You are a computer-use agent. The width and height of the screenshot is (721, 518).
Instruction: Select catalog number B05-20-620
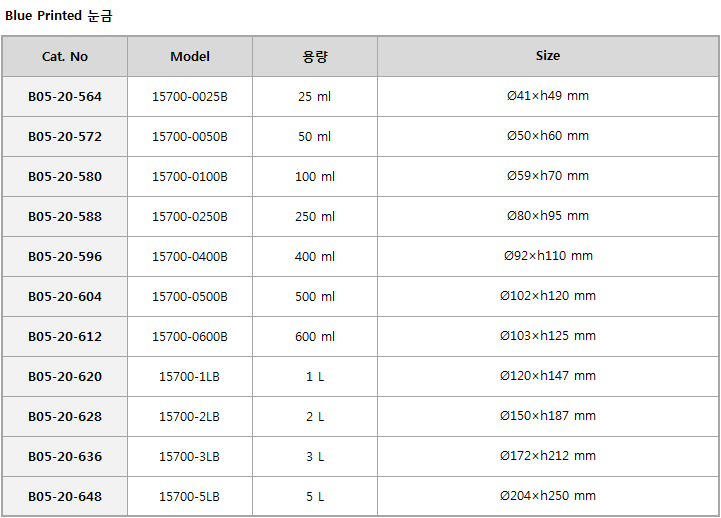65,376
